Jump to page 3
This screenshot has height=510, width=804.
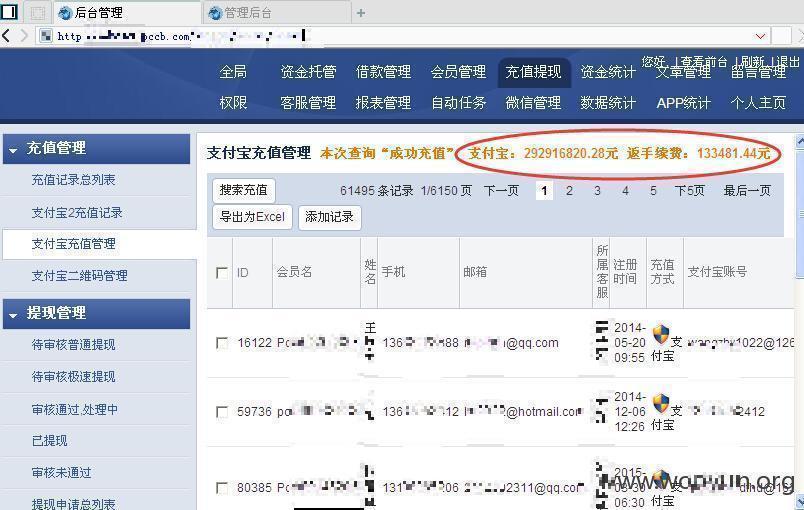(597, 191)
